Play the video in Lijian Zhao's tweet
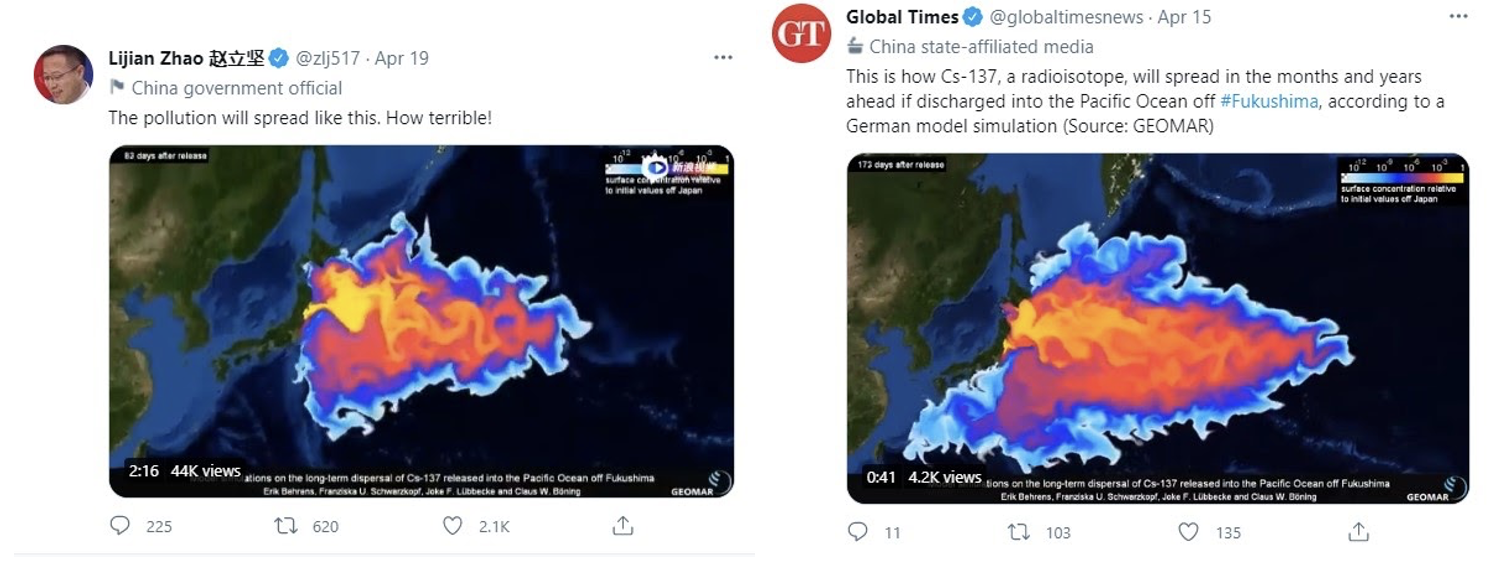The width and height of the screenshot is (1508, 566). (421, 321)
